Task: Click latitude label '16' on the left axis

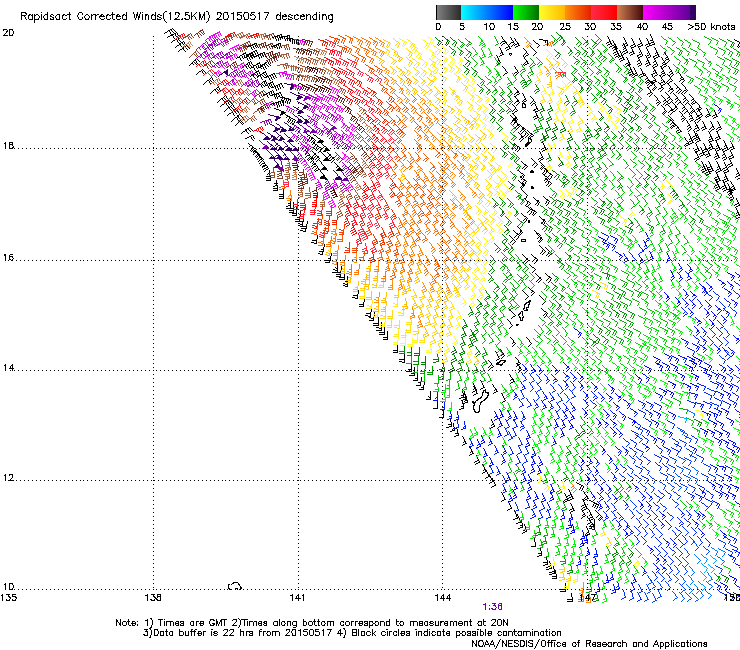Action: 8,258
